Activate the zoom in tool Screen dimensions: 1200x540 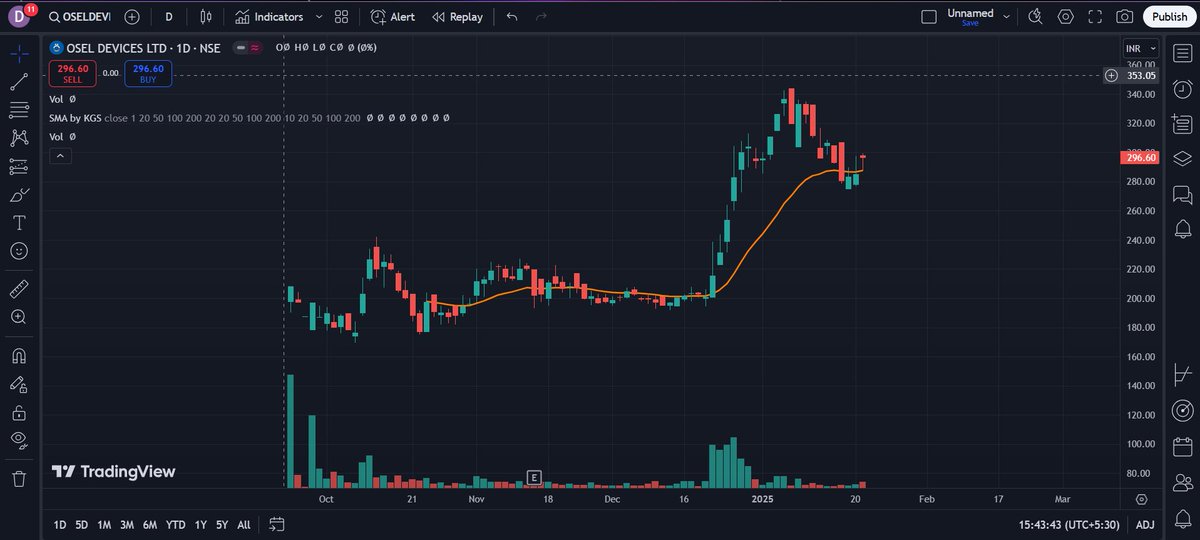pyautogui.click(x=19, y=317)
